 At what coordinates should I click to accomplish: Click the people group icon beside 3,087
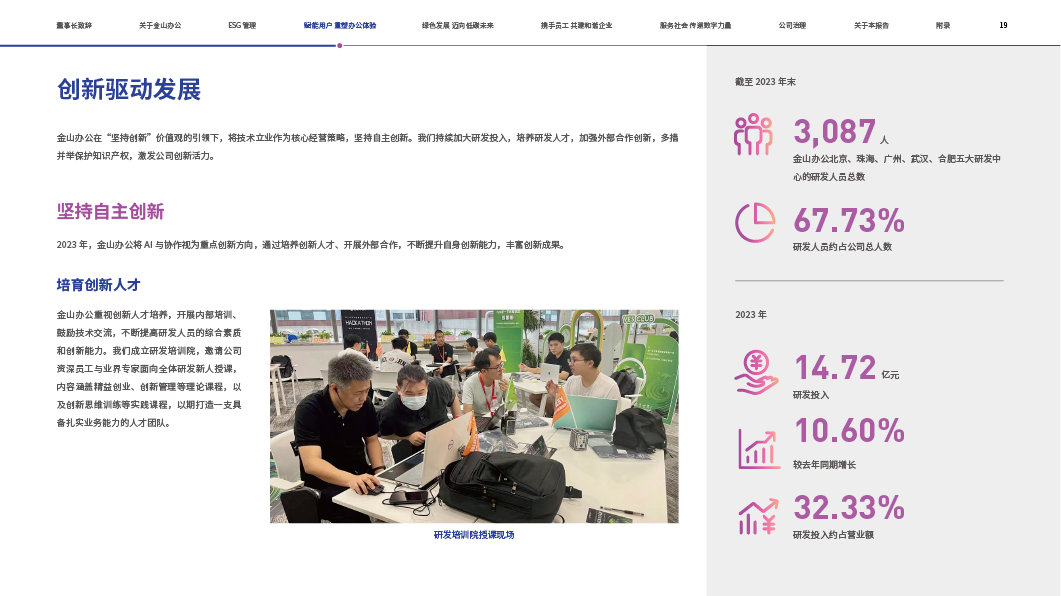753,134
